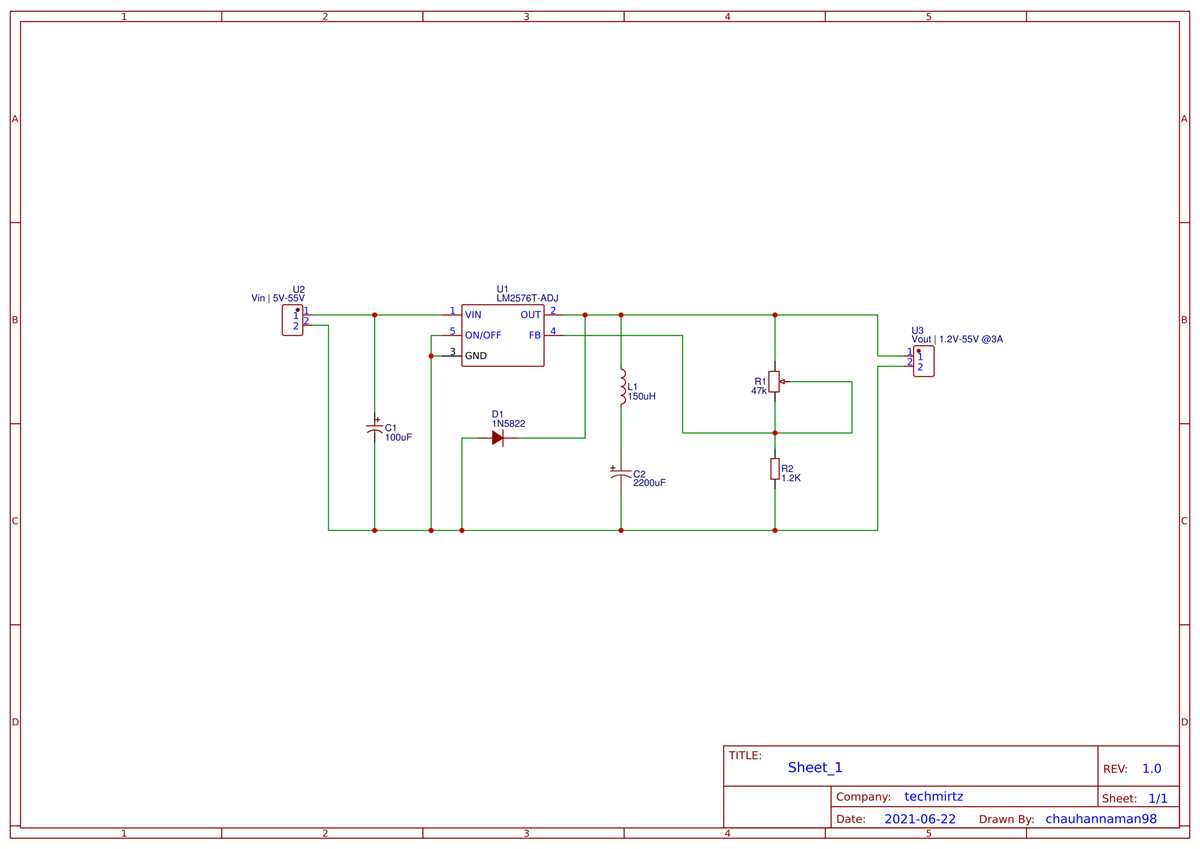This screenshot has width=1200, height=849.
Task: Click the 'Vin | 5V-55V' label
Action: [277, 298]
